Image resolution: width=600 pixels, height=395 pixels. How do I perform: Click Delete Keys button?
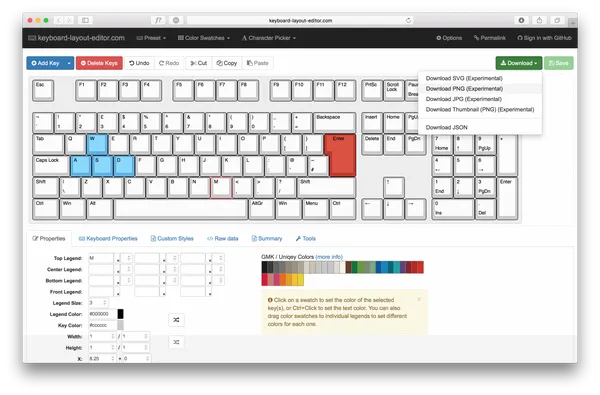pyautogui.click(x=99, y=63)
